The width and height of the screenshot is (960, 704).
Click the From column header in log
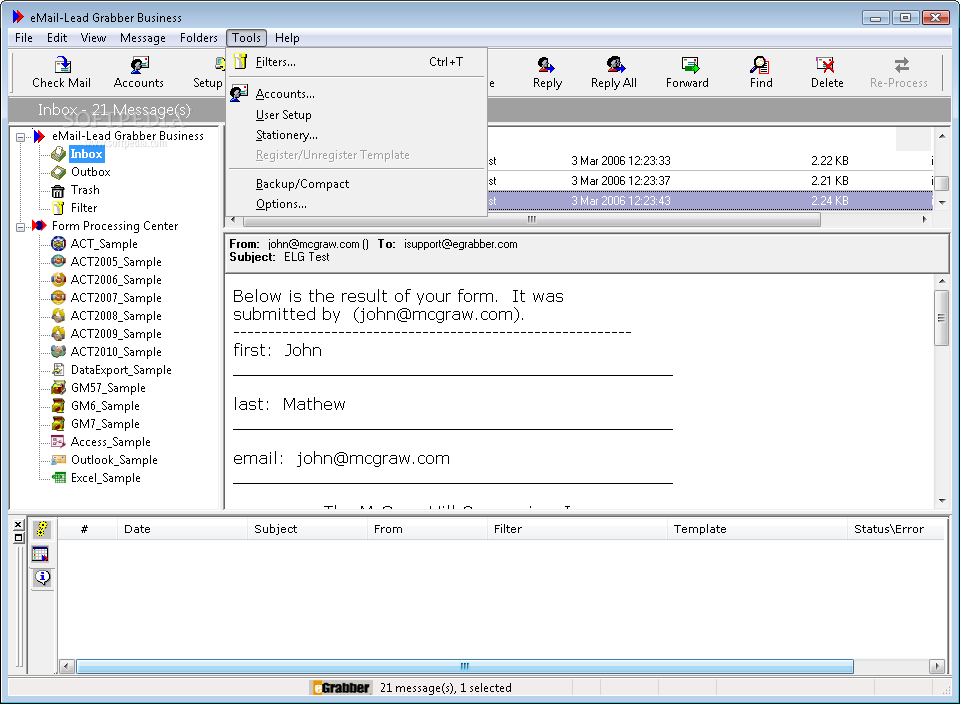coord(427,529)
